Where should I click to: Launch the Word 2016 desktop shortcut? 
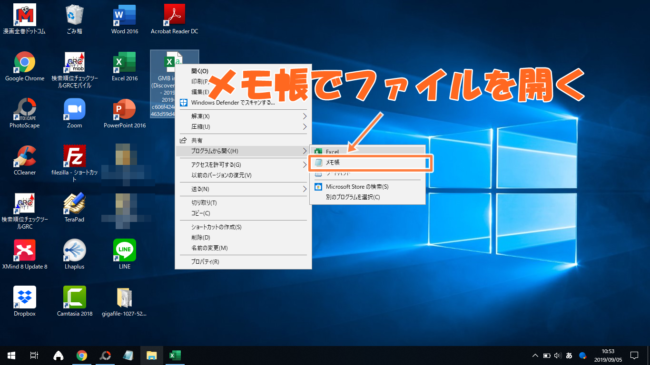click(x=124, y=19)
